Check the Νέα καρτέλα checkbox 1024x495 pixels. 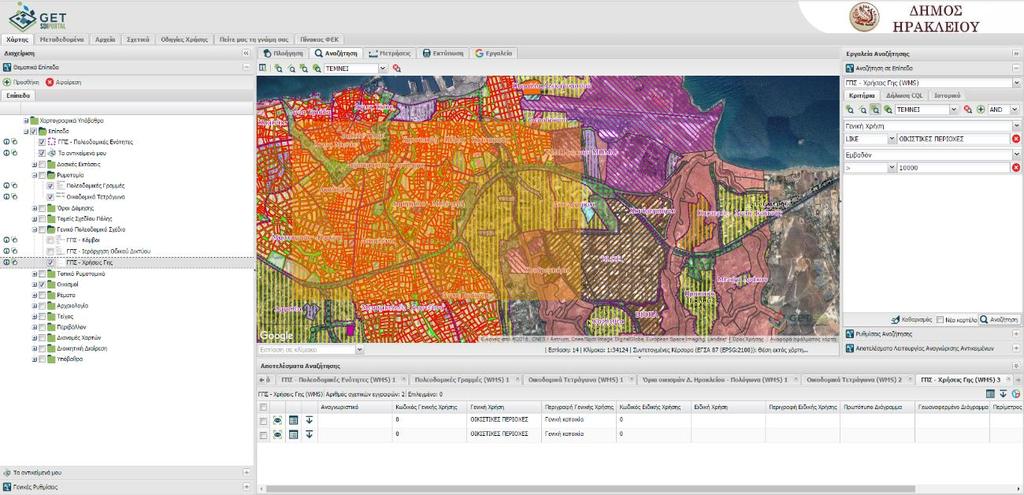tap(940, 320)
